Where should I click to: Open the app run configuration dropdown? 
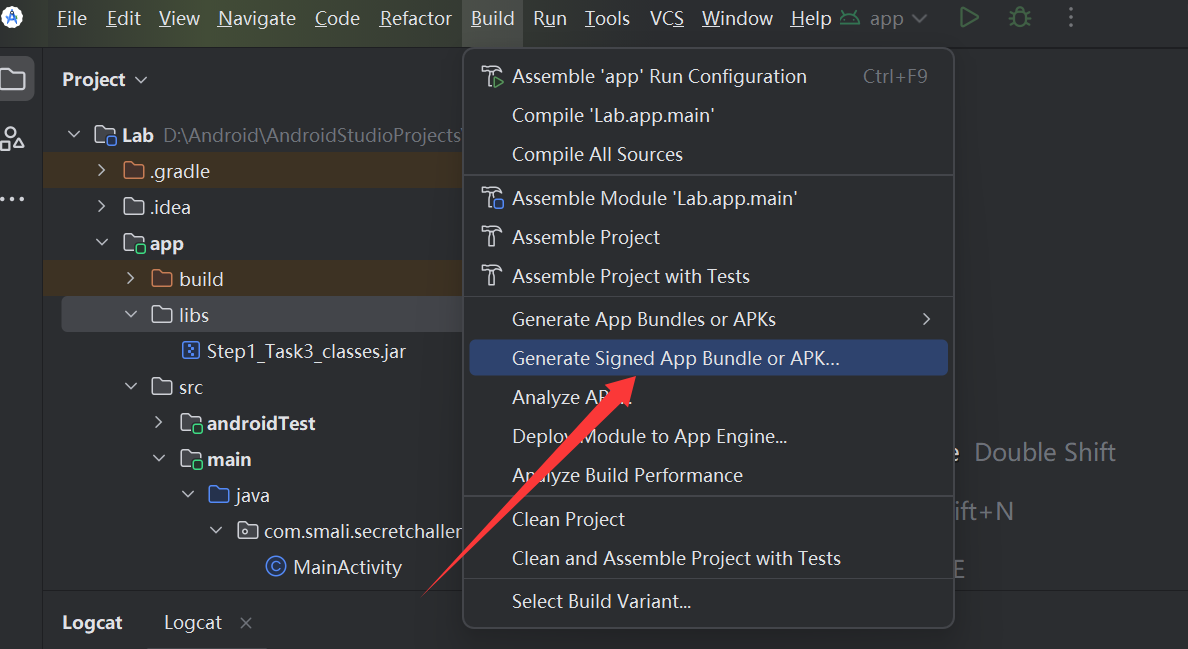click(x=885, y=19)
